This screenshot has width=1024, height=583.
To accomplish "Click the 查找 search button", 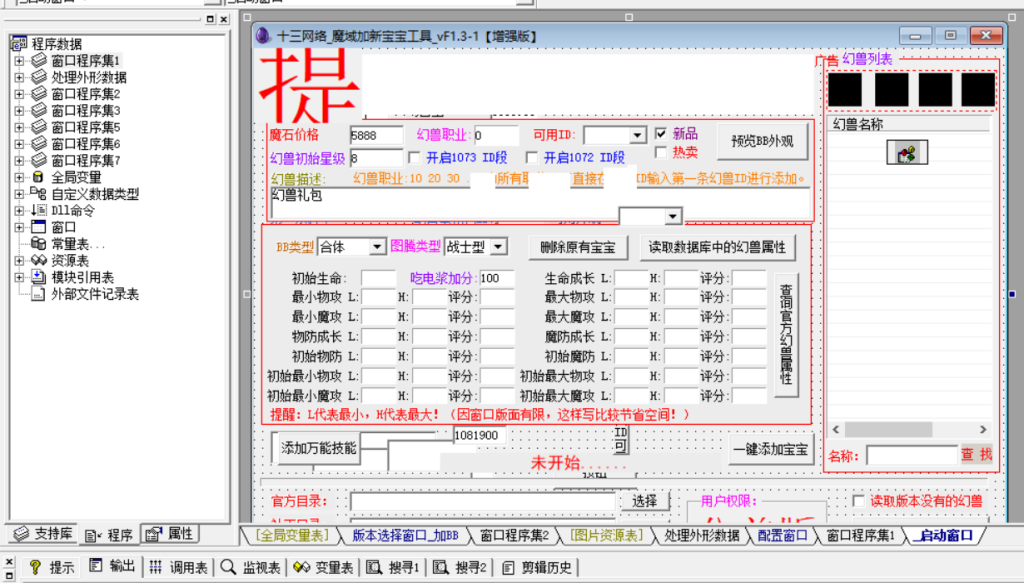I will (x=976, y=454).
